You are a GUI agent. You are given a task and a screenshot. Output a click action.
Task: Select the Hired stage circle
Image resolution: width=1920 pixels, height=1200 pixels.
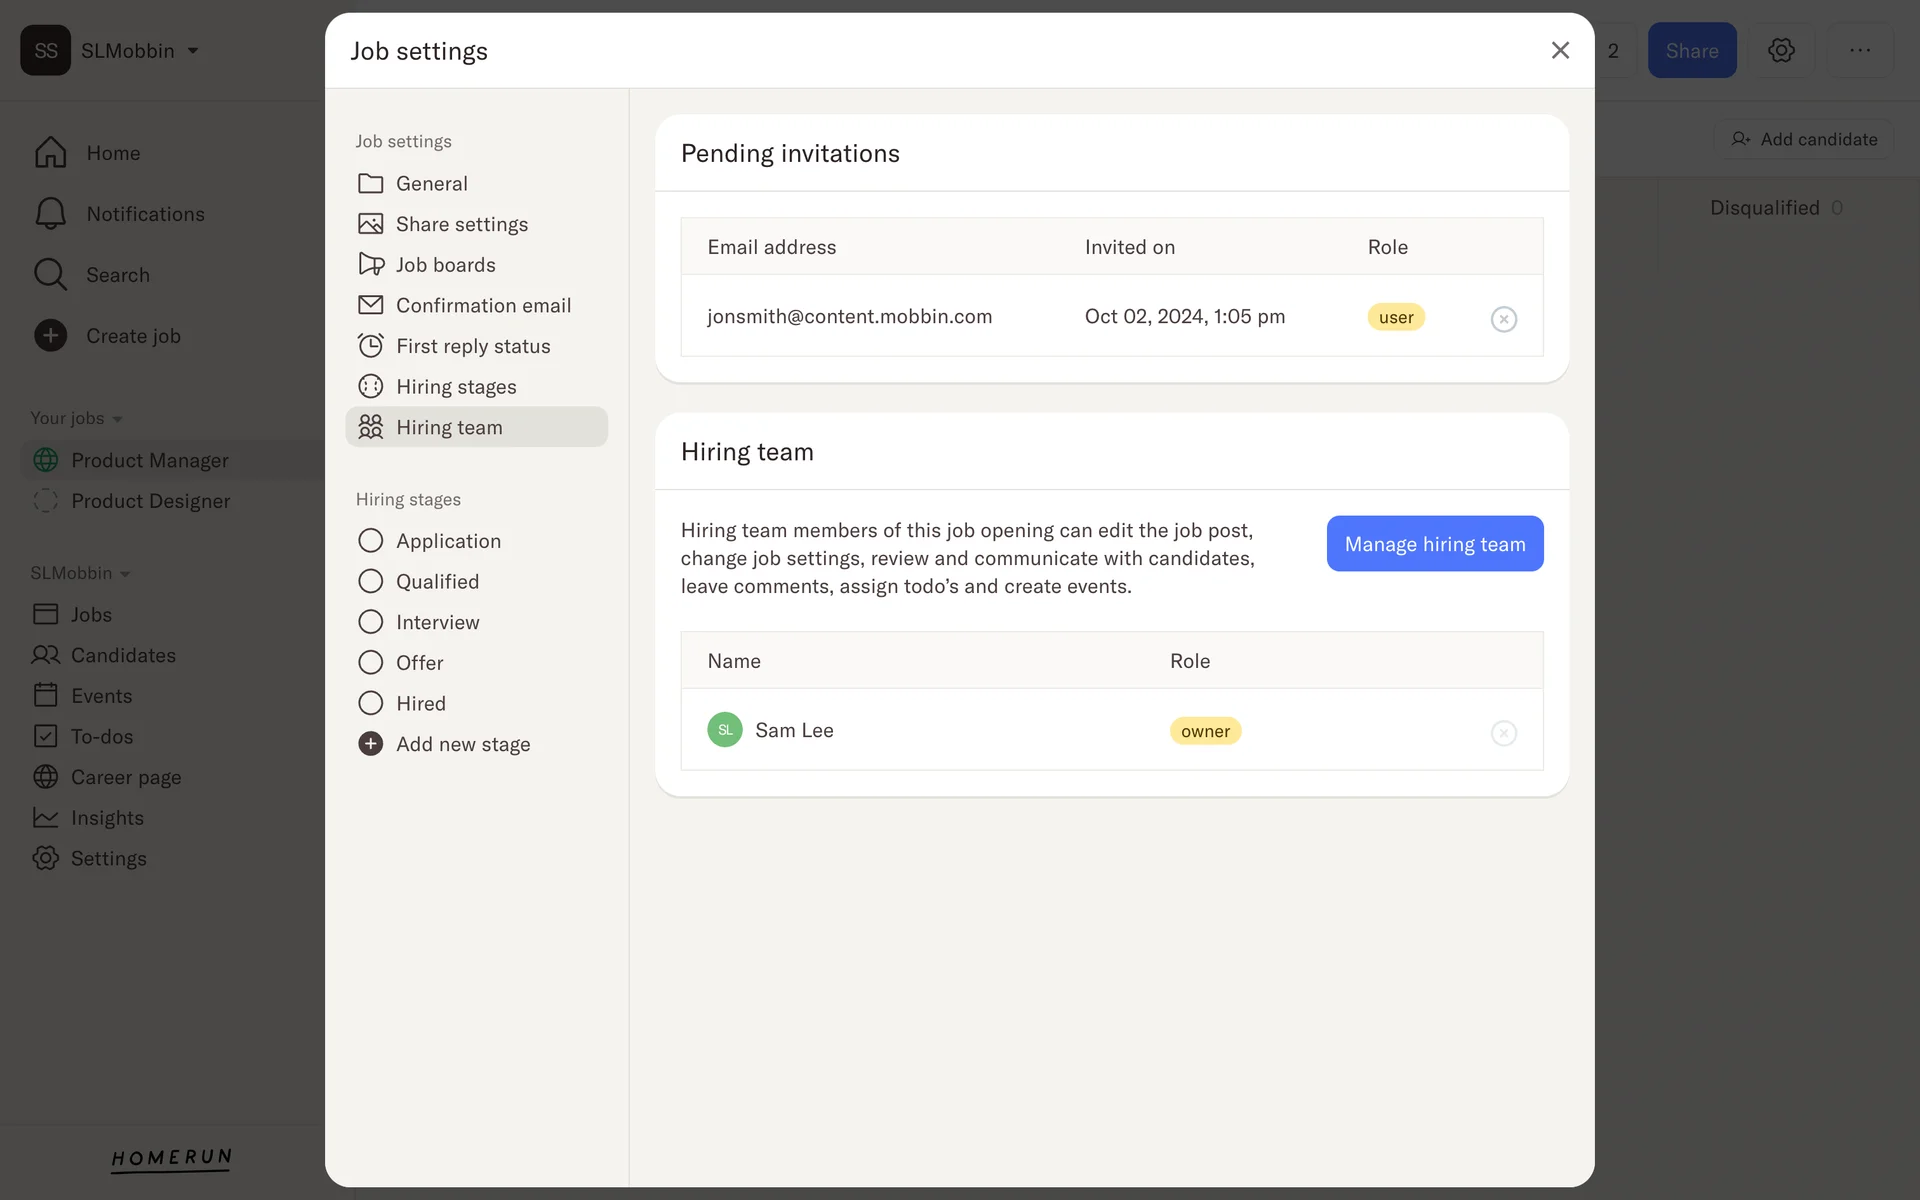click(370, 703)
